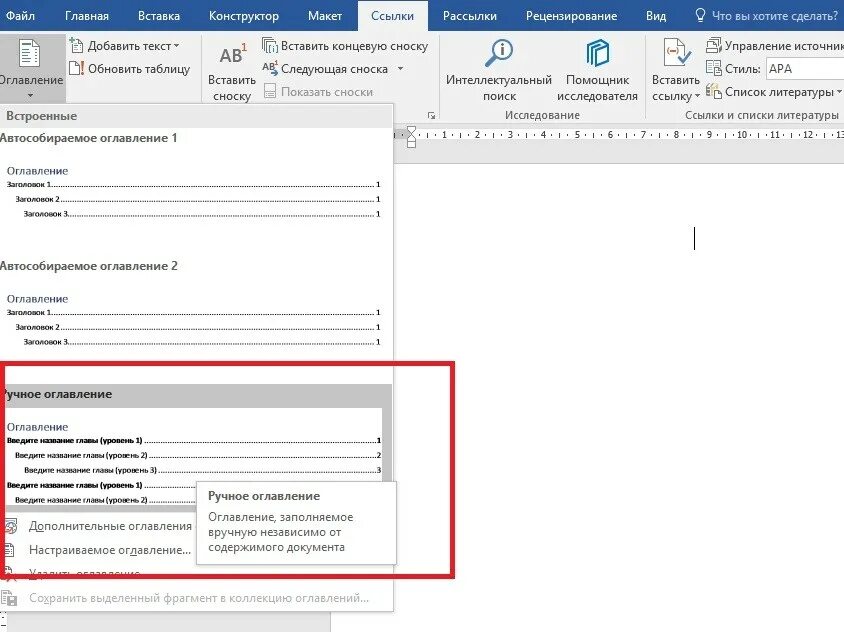This screenshot has height=632, width=844.
Task: Expand the Список литературы dropdown arrow
Action: (x=839, y=92)
